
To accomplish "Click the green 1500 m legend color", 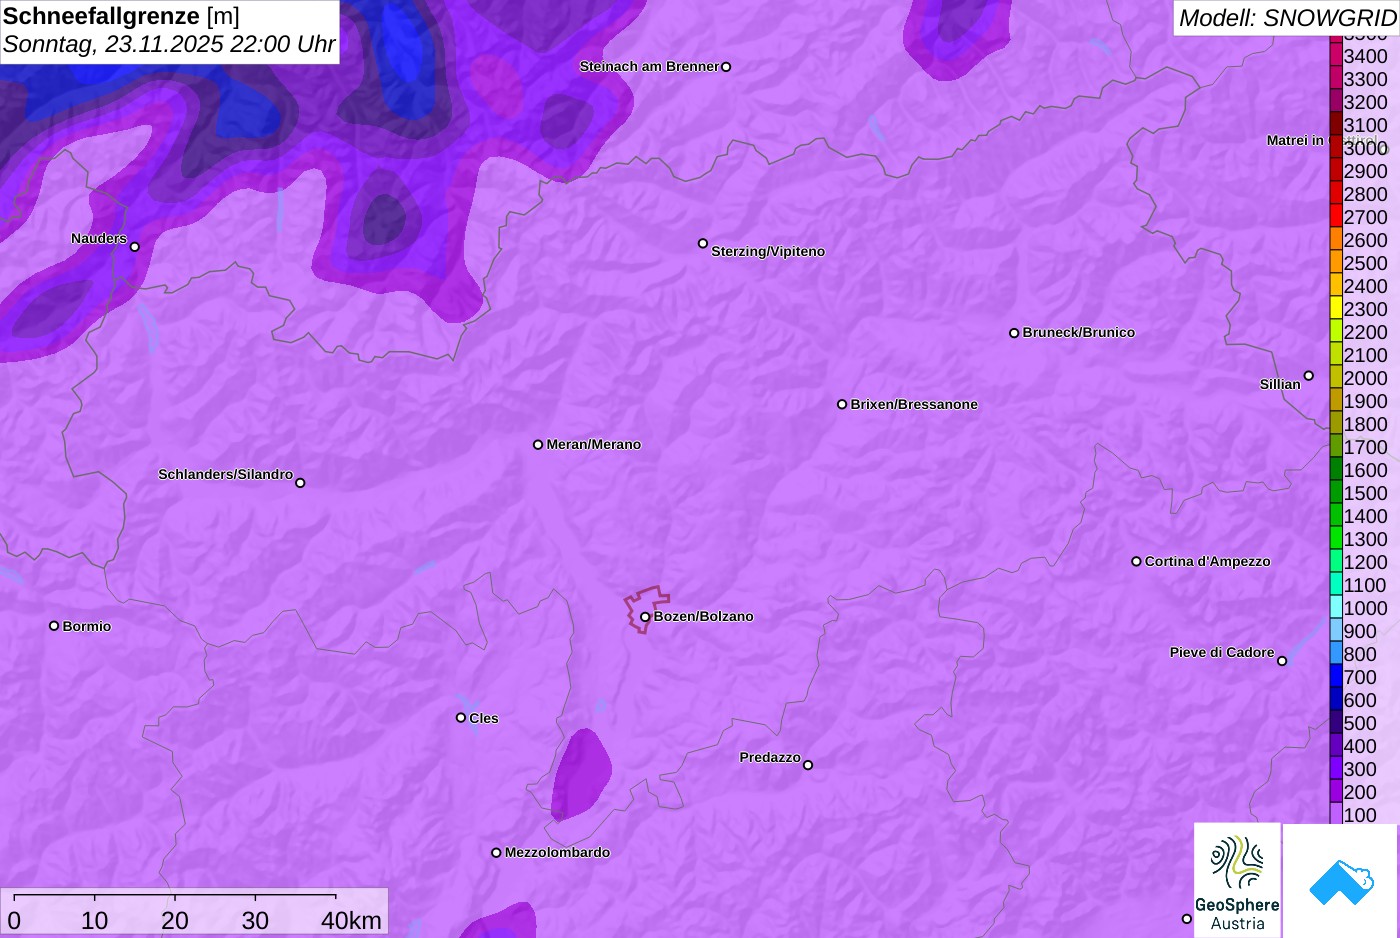I will (1335, 493).
